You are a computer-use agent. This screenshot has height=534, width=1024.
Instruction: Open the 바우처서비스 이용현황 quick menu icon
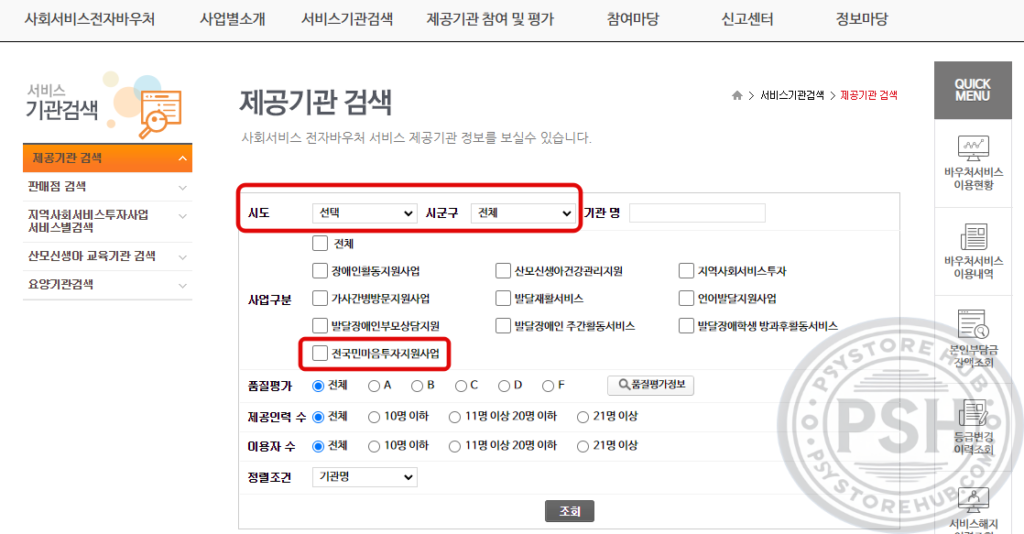[x=973, y=149]
